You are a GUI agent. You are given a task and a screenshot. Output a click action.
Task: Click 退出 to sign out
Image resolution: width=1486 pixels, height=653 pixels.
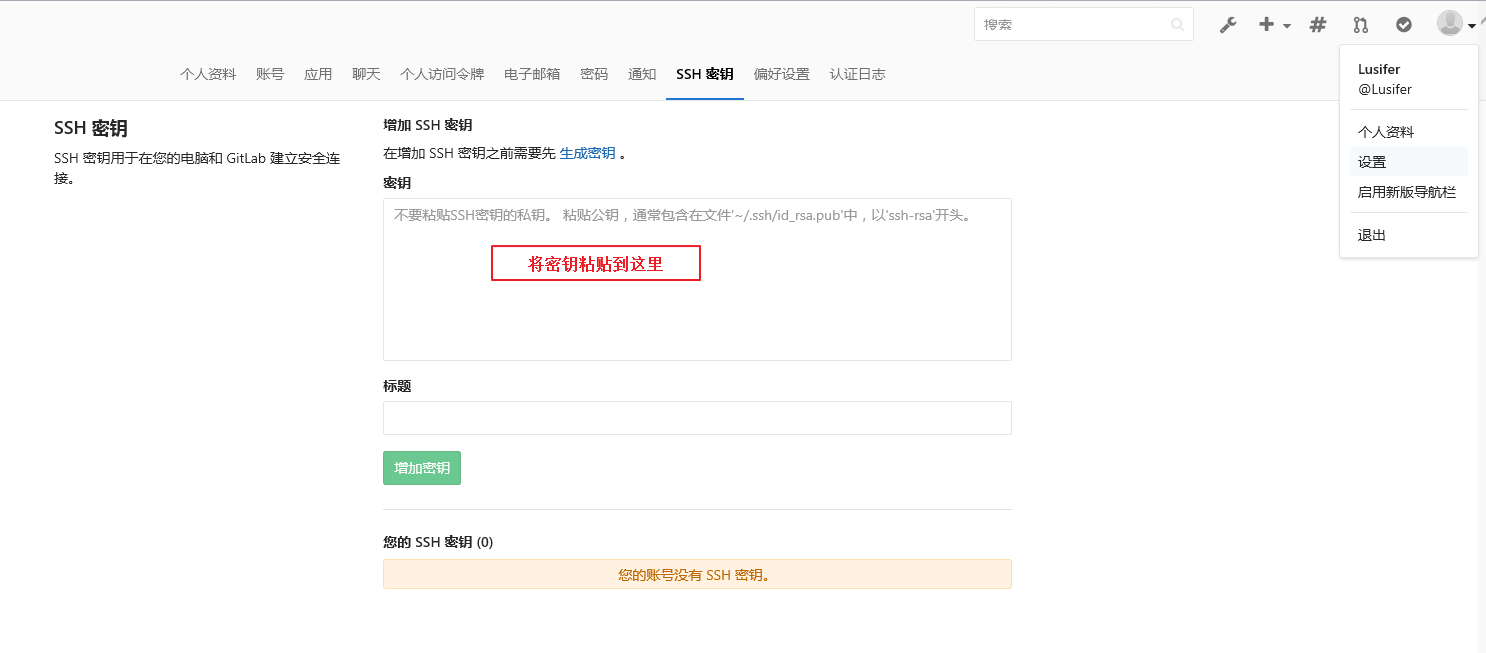[1372, 235]
